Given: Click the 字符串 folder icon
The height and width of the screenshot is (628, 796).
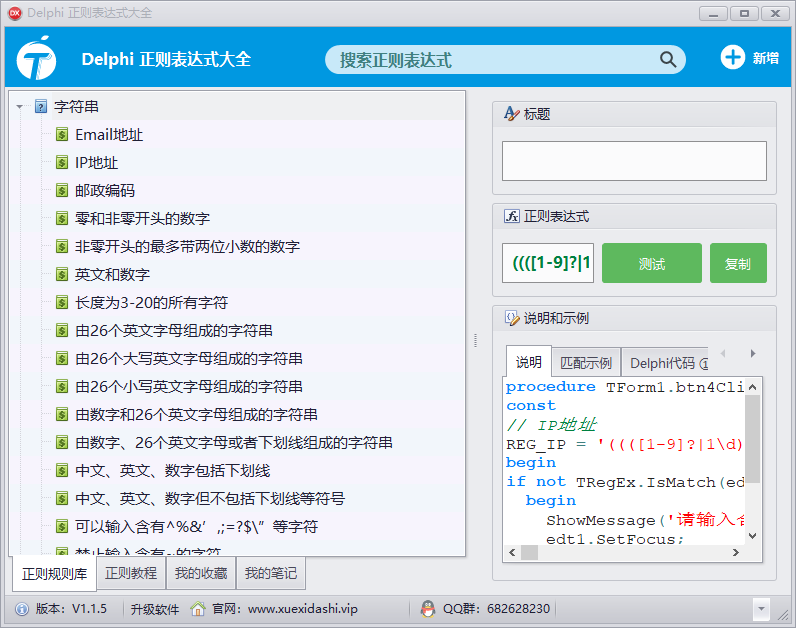Looking at the screenshot, I should [x=41, y=107].
